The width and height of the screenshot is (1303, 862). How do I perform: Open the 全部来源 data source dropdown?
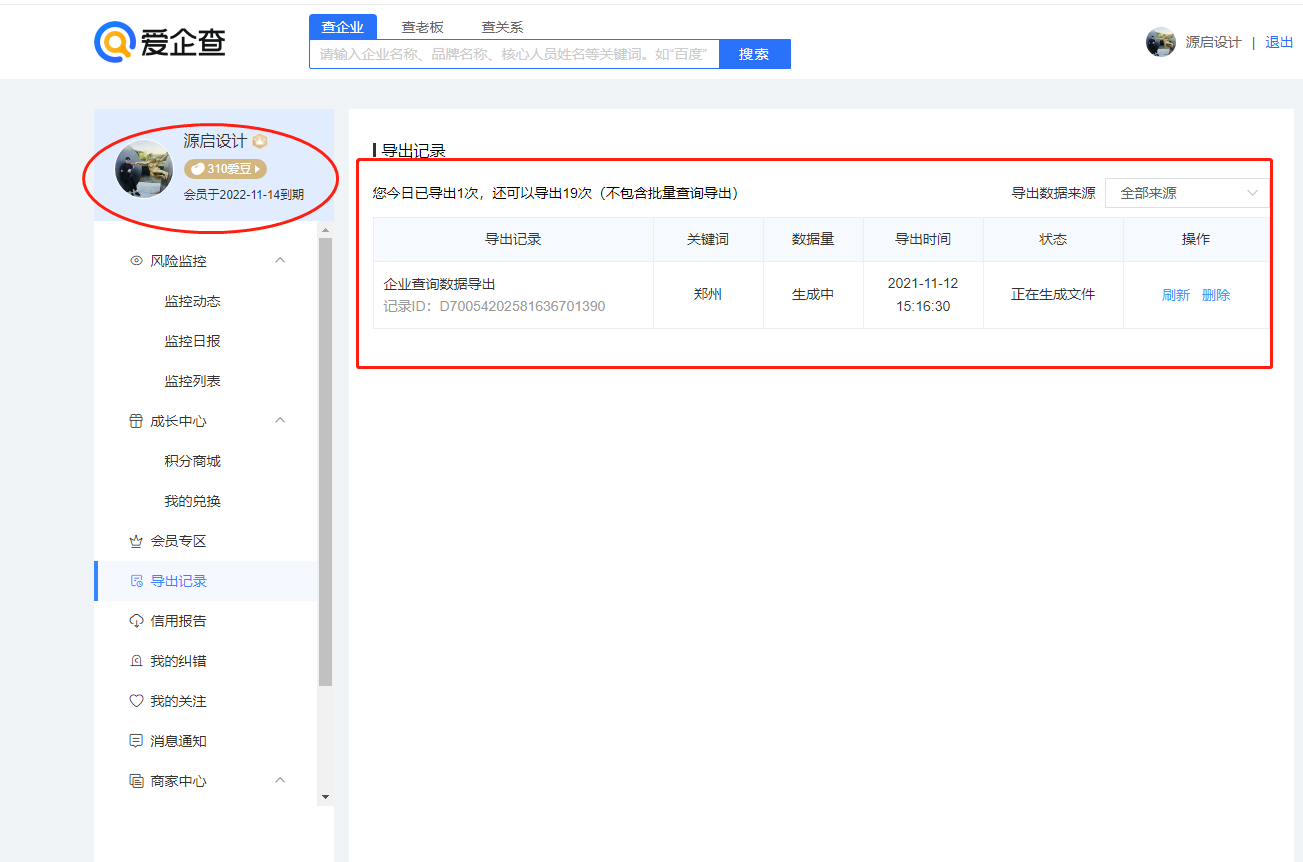[1186, 193]
